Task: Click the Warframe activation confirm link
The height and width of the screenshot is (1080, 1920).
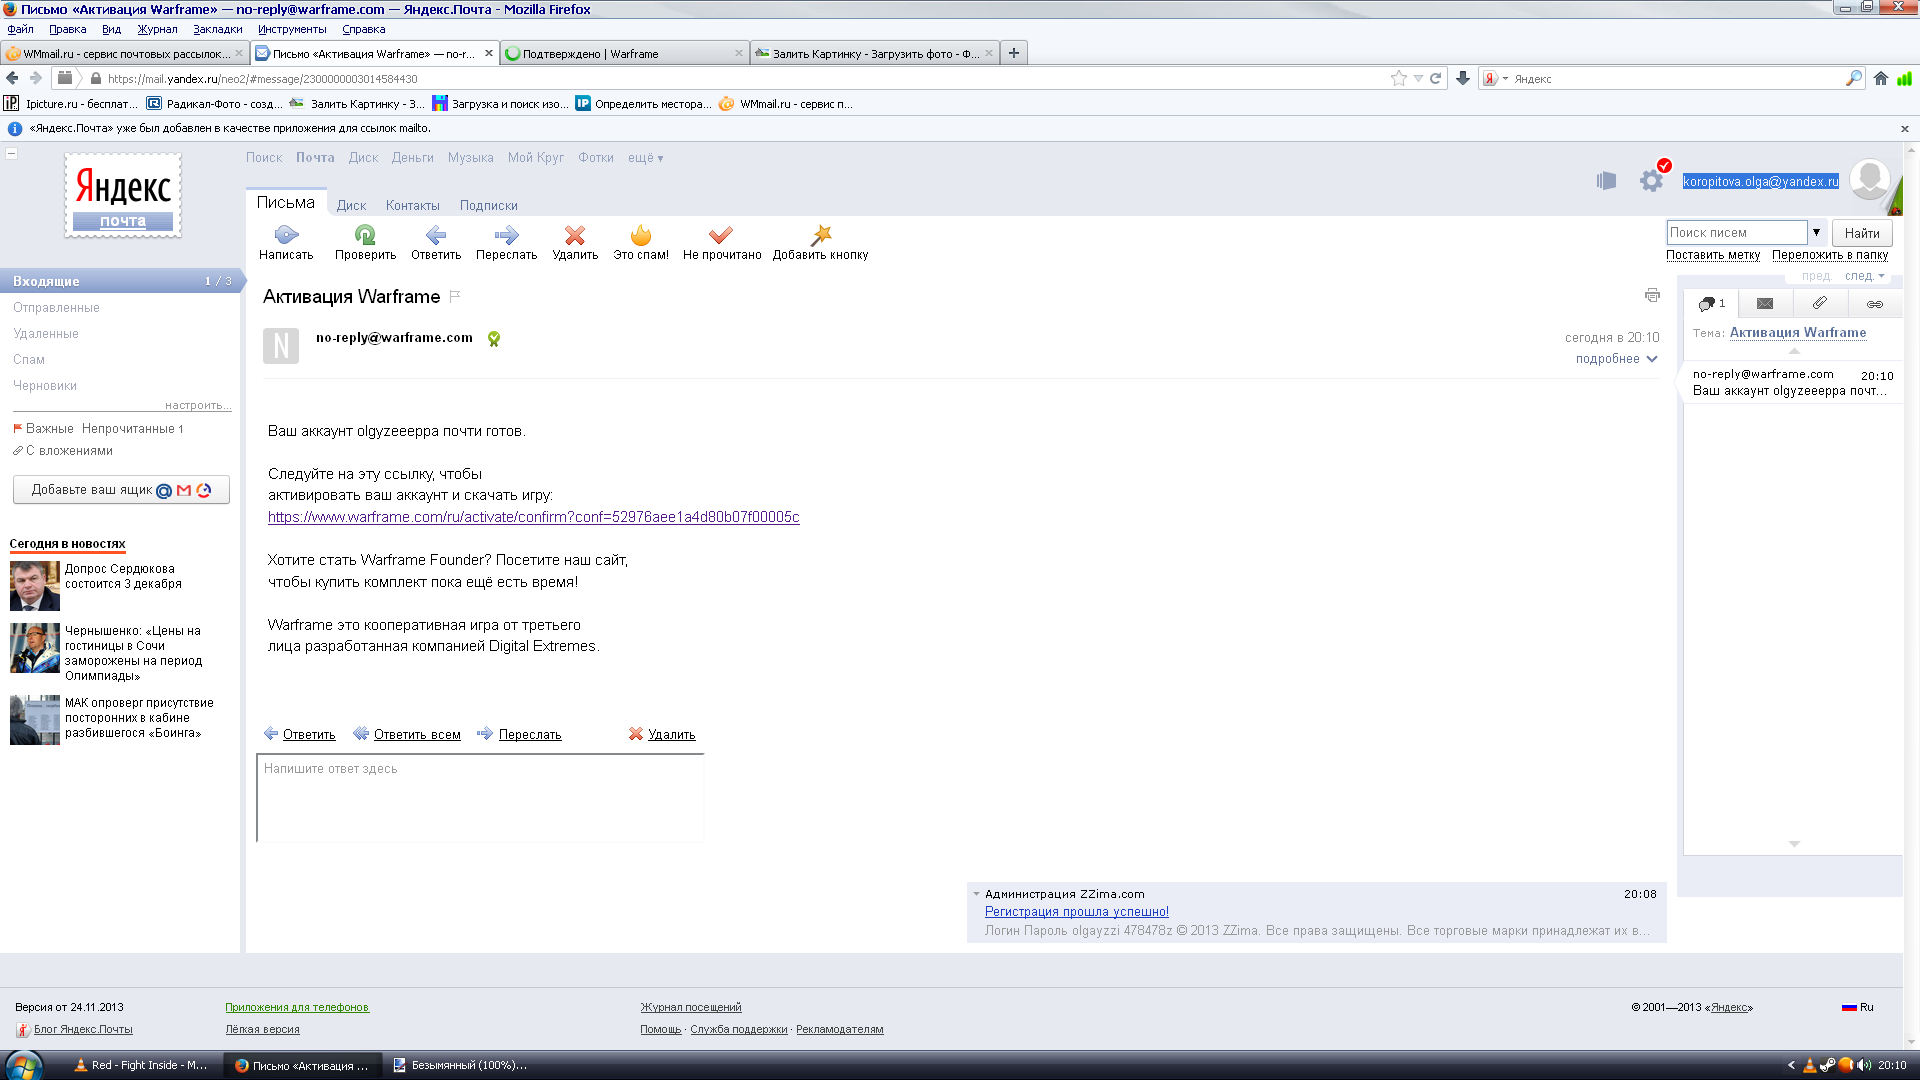Action: [533, 517]
